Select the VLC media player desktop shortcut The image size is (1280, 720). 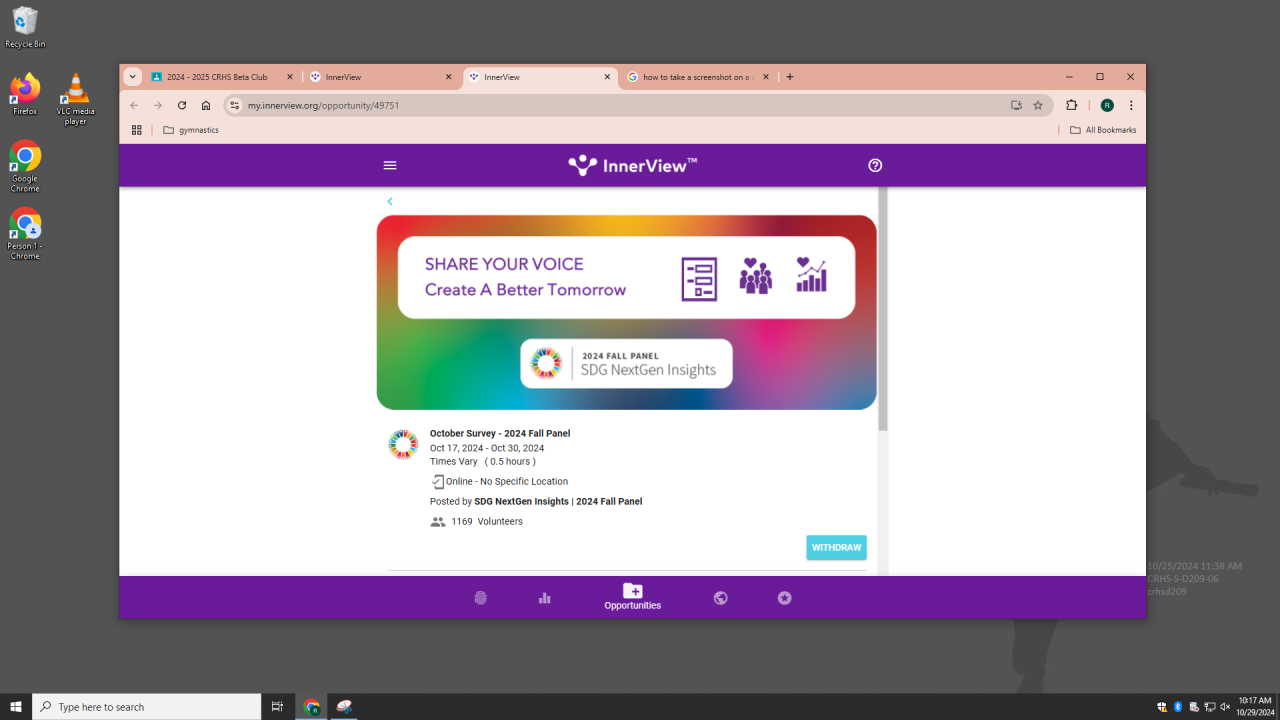[x=75, y=100]
